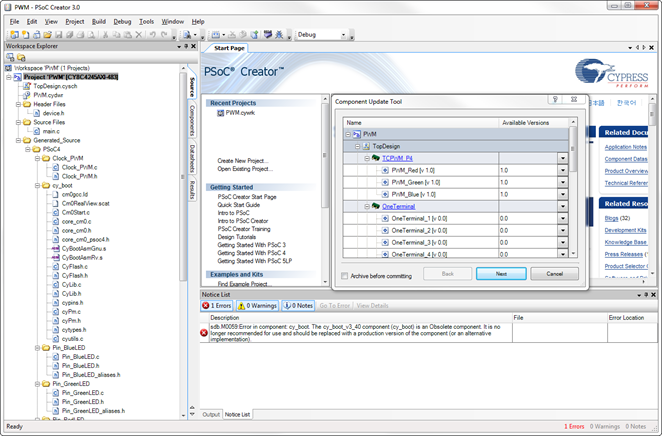Image resolution: width=662 pixels, height=436 pixels.
Task: Click the Cancel button in update tool
Action: (x=554, y=274)
